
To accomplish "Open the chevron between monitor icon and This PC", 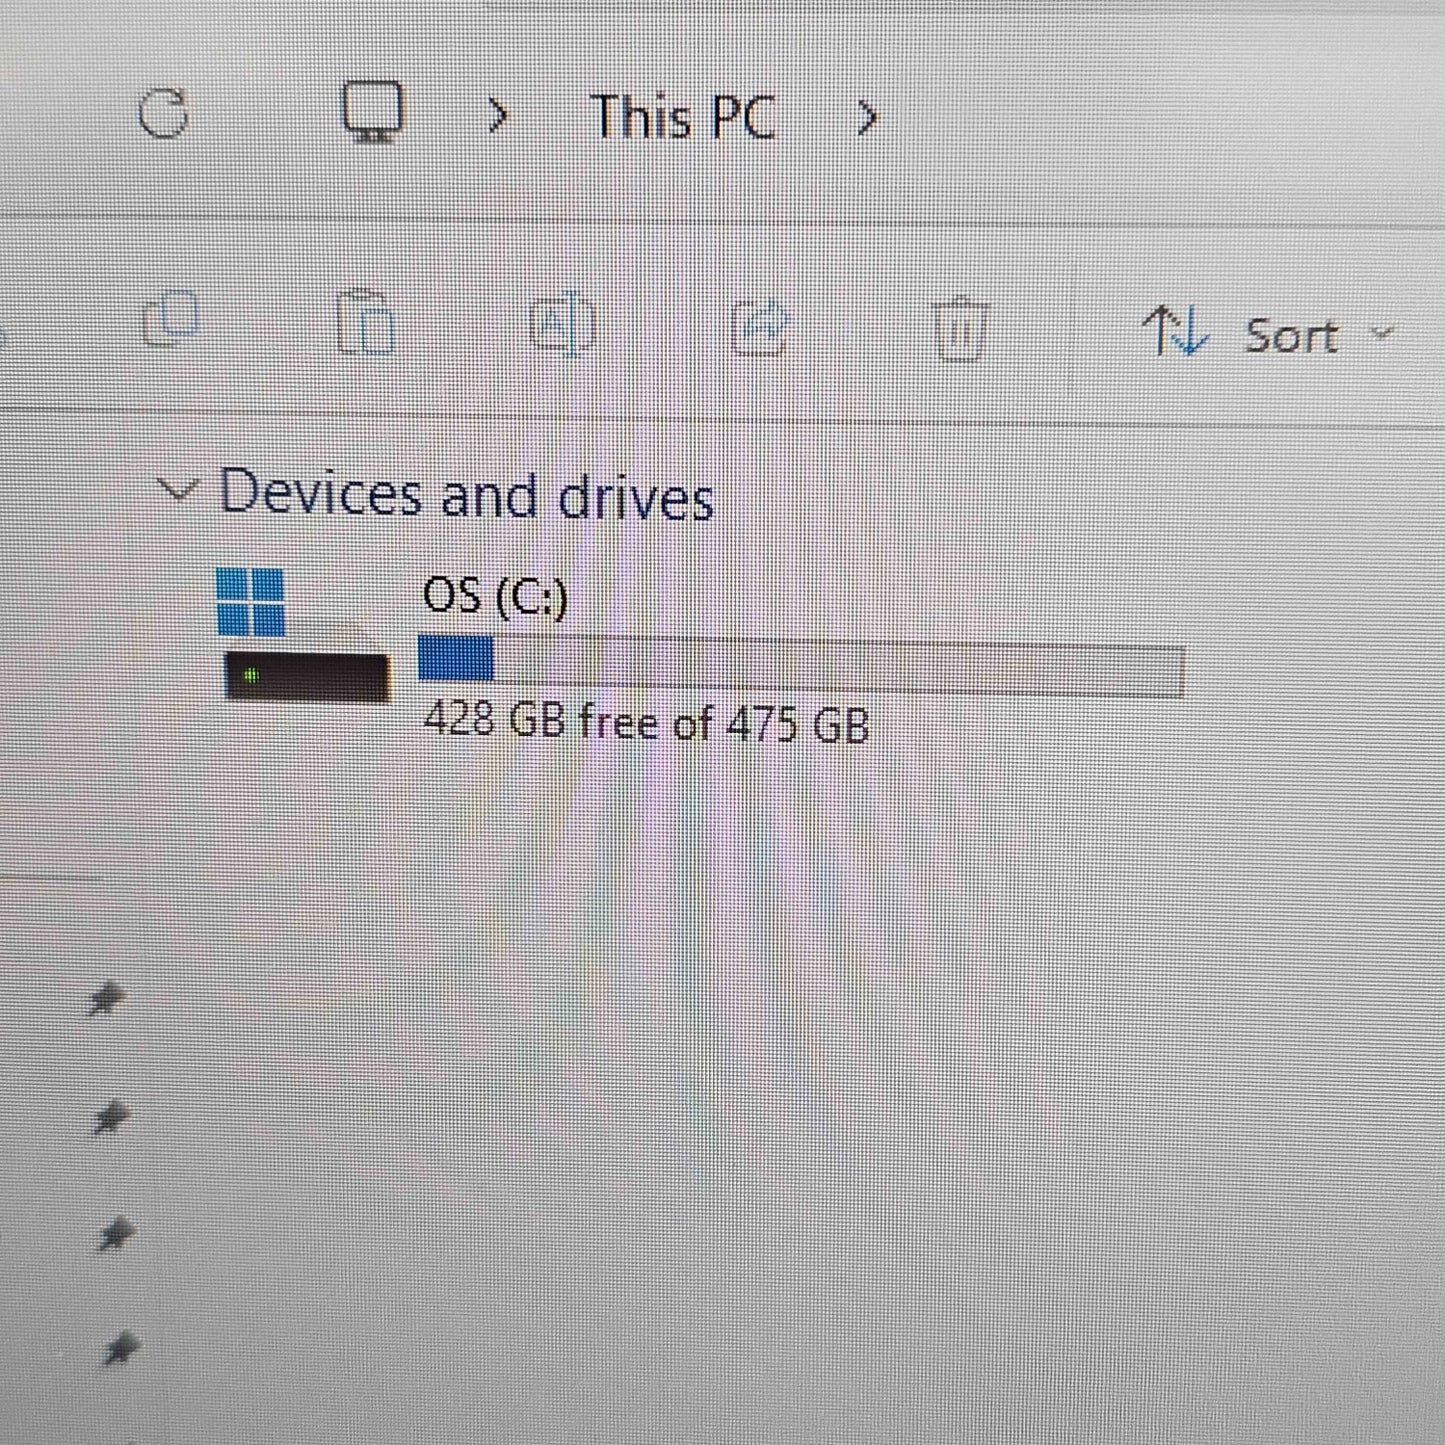I will [x=497, y=116].
